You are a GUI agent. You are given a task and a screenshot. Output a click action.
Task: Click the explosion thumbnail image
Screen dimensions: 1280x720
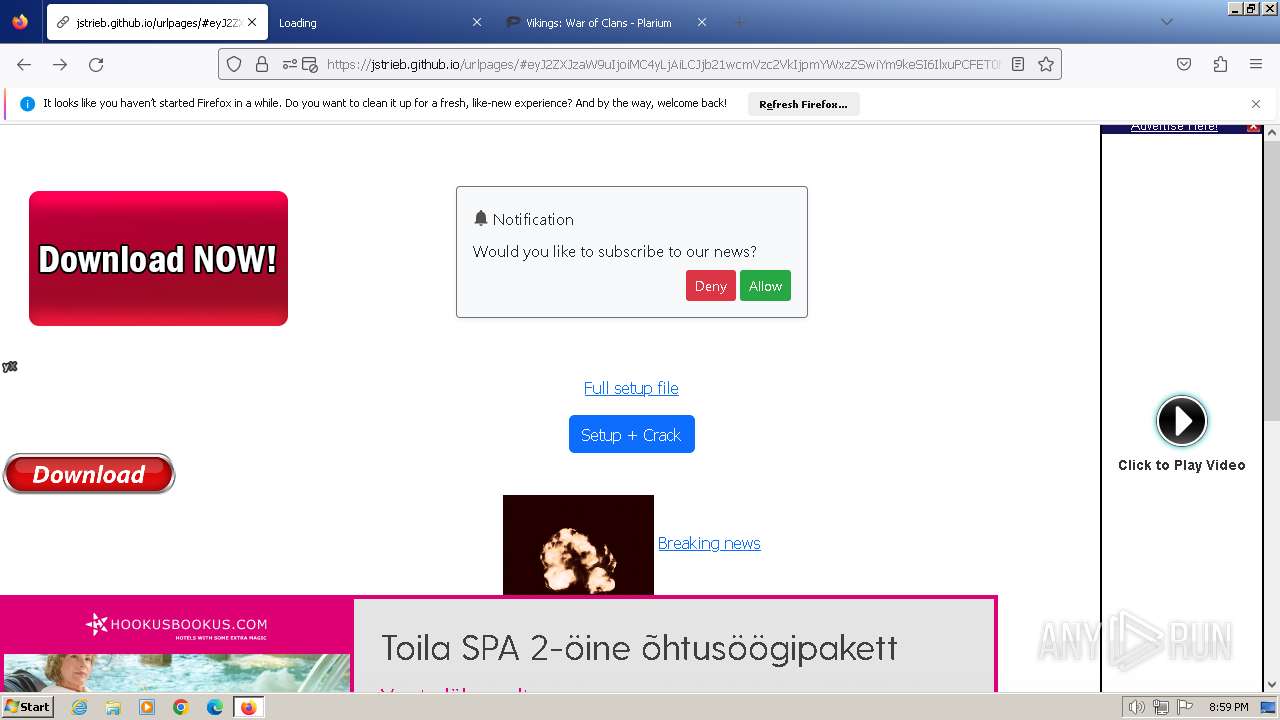578,545
